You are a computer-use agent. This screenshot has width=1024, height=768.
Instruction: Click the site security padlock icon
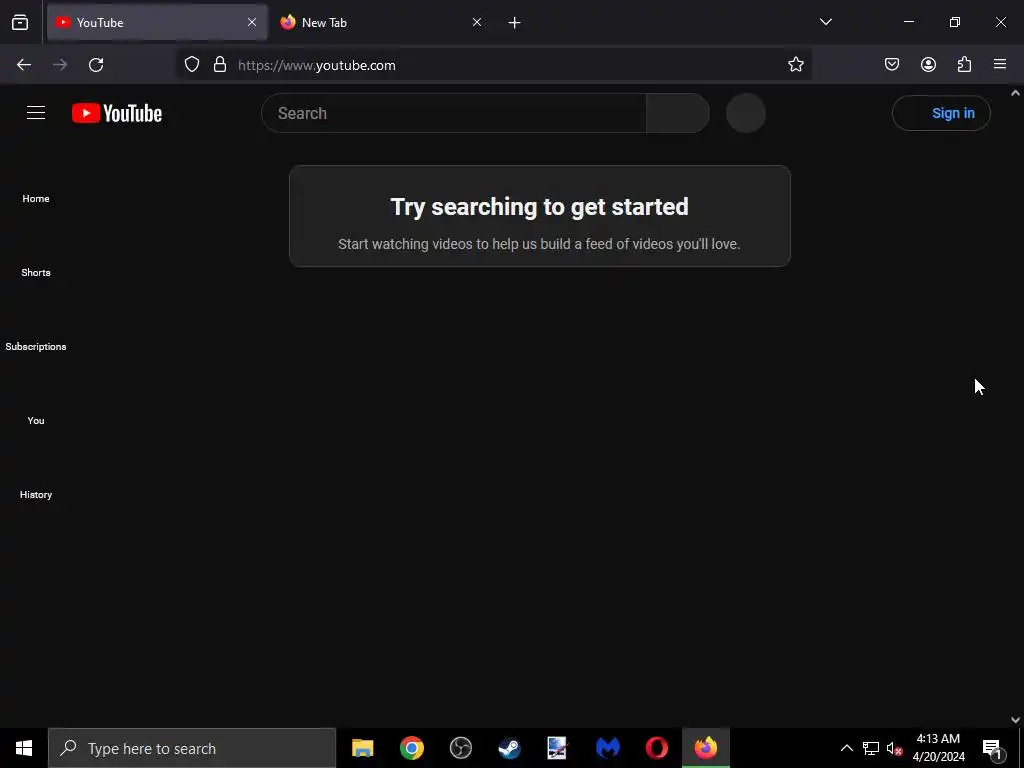[x=220, y=65]
